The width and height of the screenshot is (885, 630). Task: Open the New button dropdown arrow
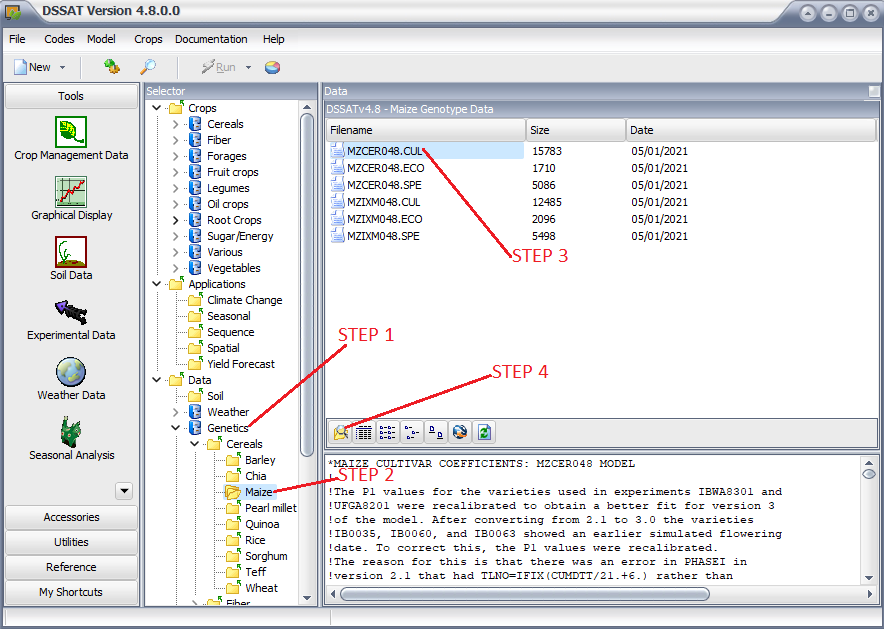pos(63,67)
